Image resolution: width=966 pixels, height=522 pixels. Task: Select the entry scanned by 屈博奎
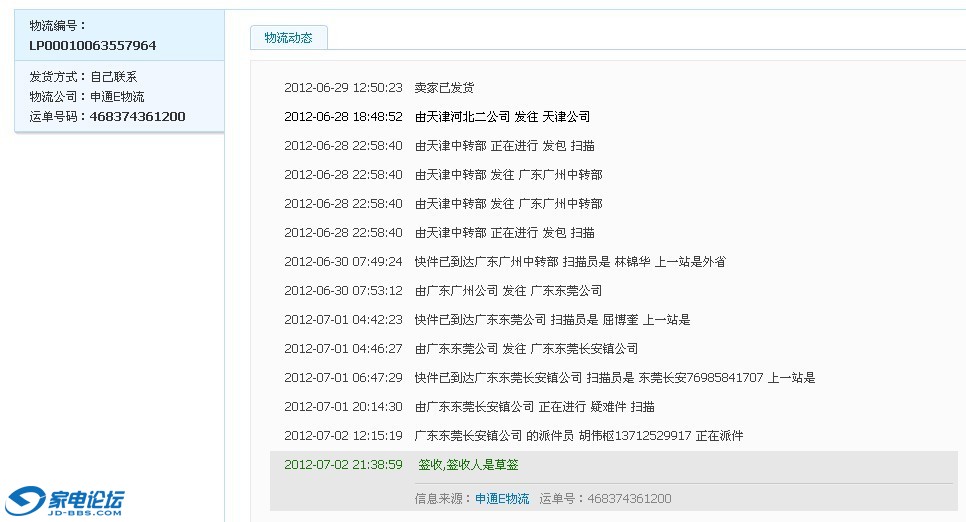pyautogui.click(x=552, y=320)
